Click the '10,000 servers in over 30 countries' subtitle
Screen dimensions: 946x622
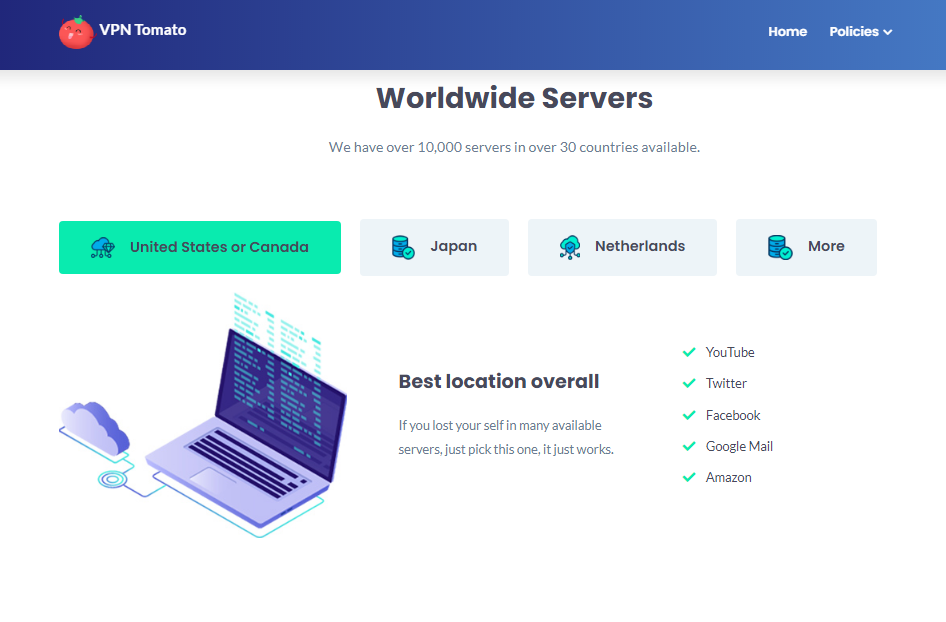coord(515,147)
